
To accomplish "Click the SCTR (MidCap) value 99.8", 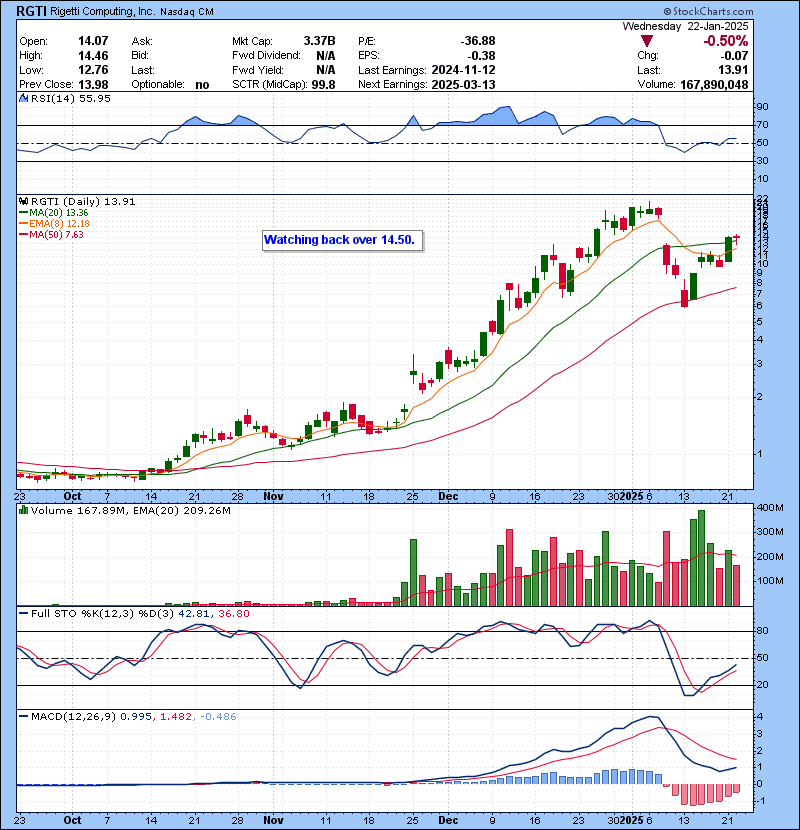I will click(x=323, y=85).
